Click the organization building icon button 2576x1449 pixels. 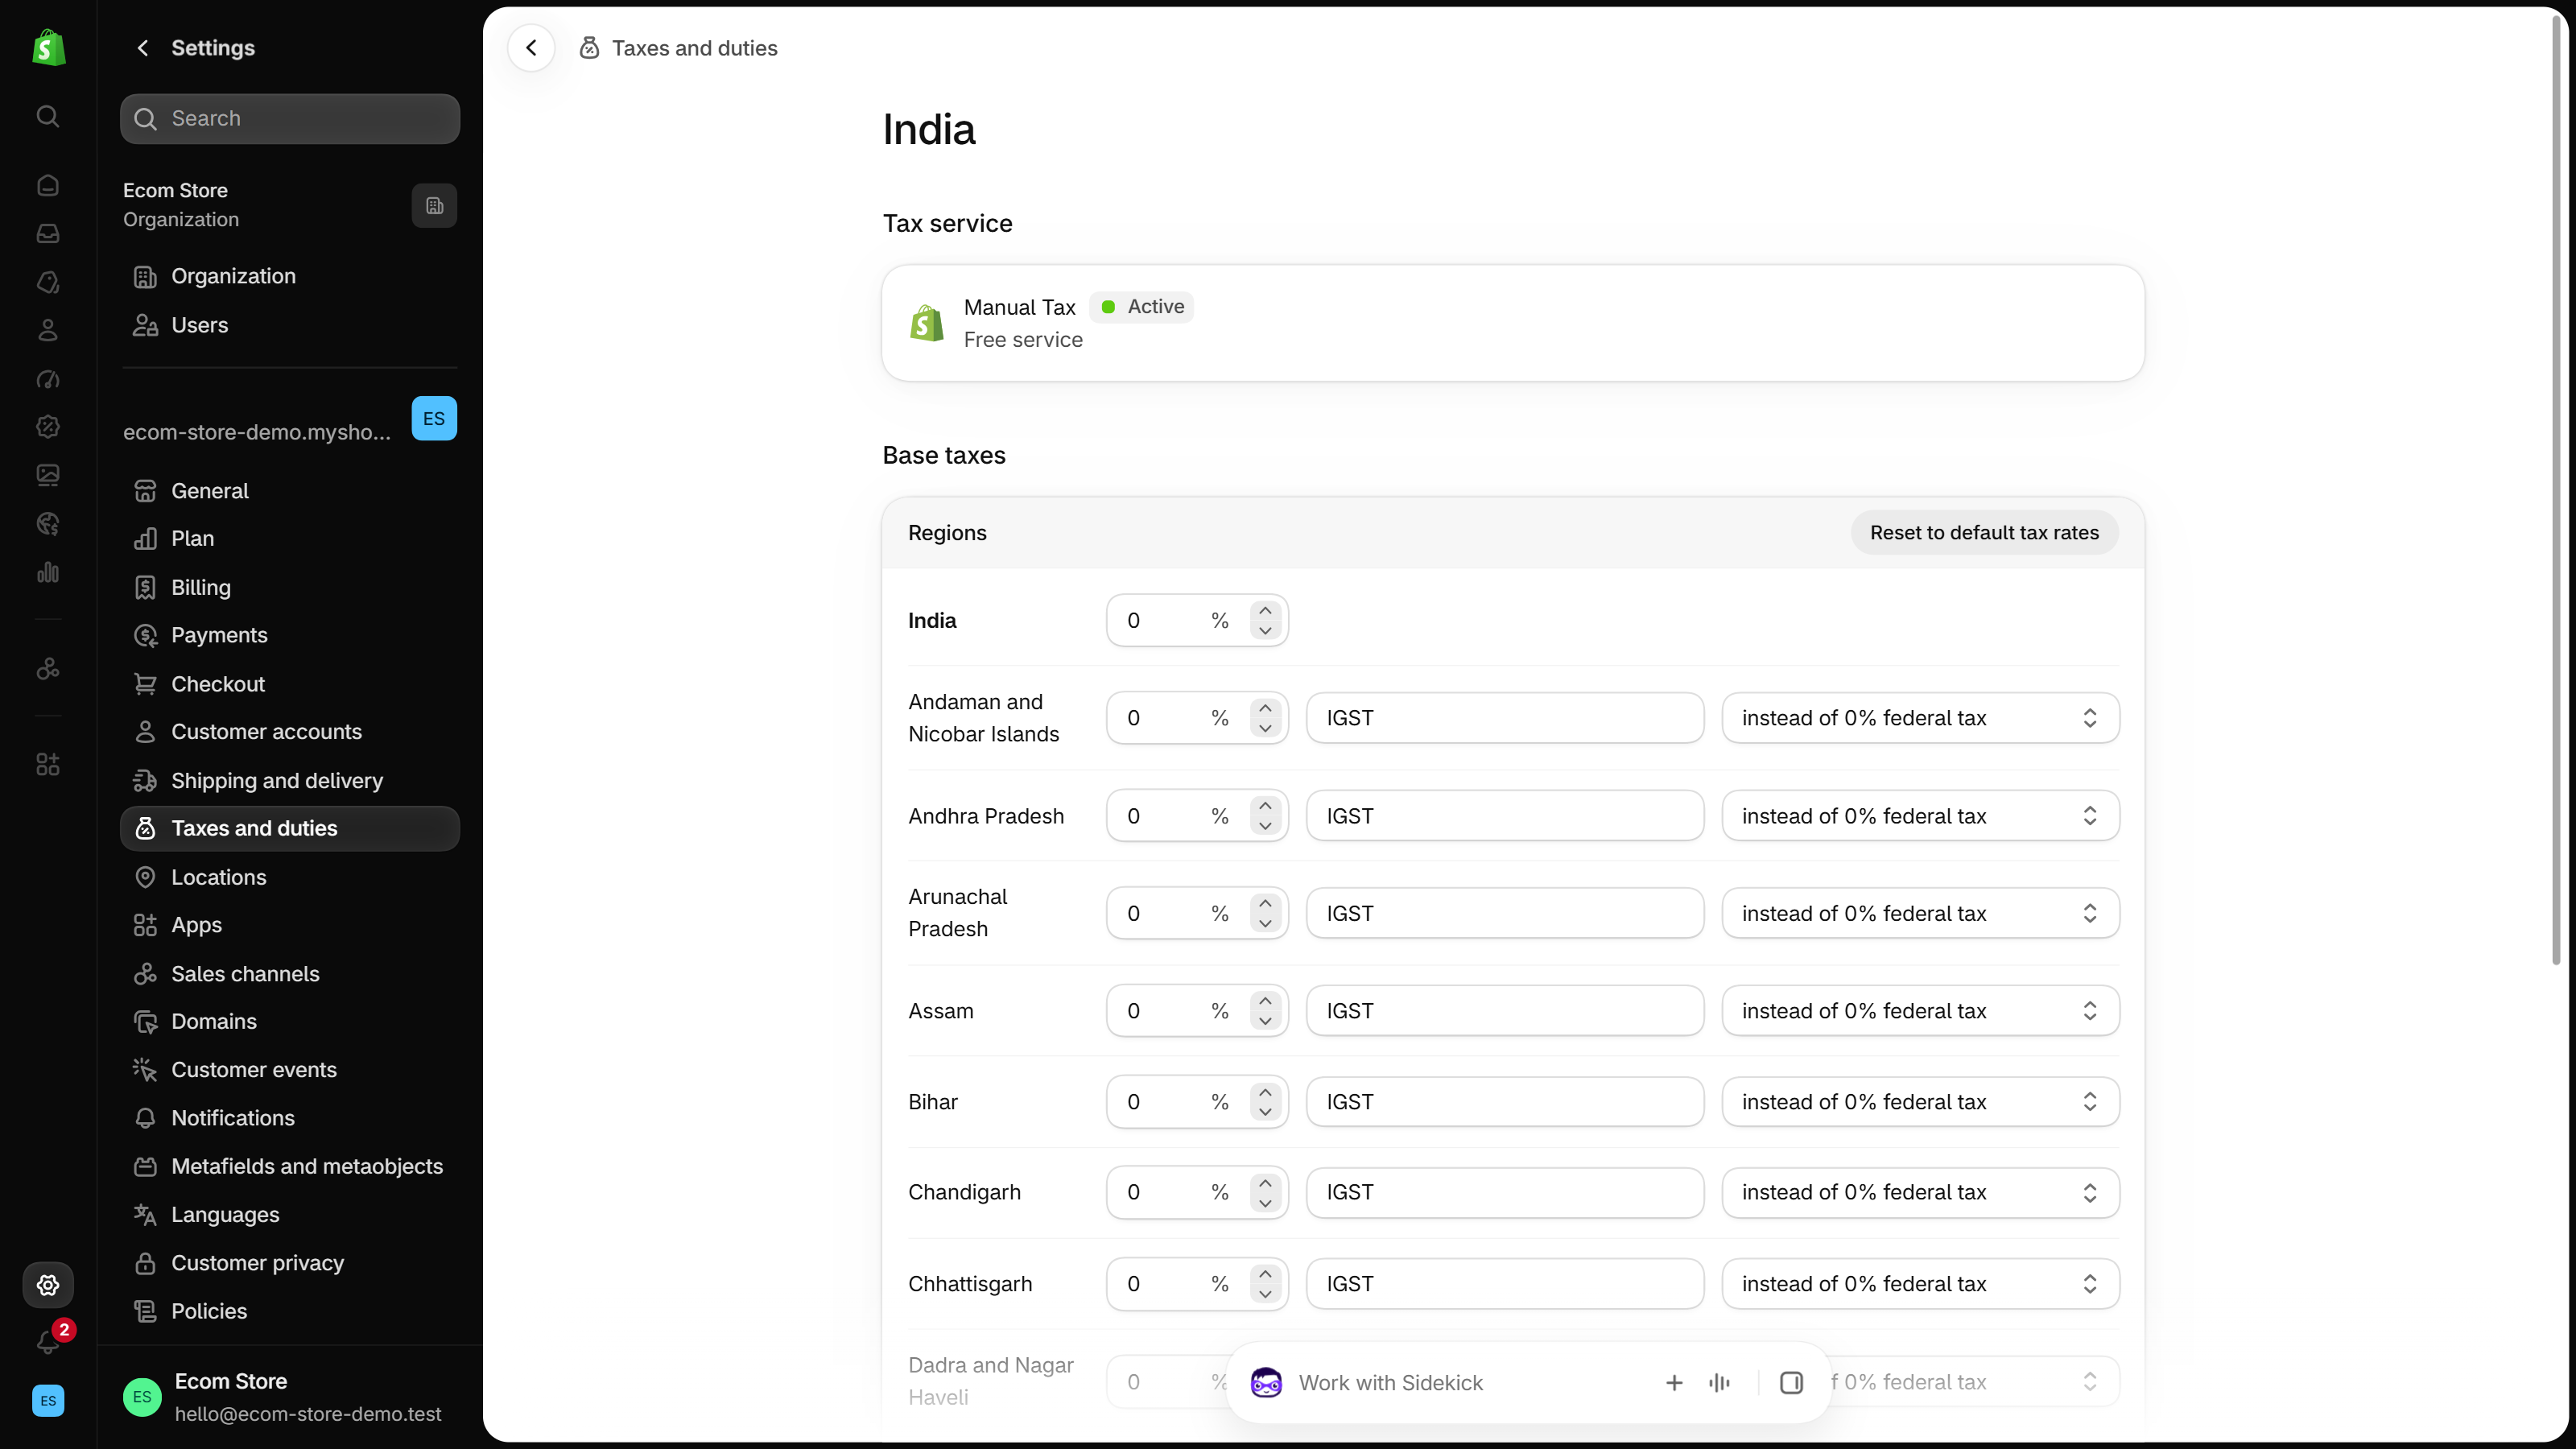coord(434,205)
